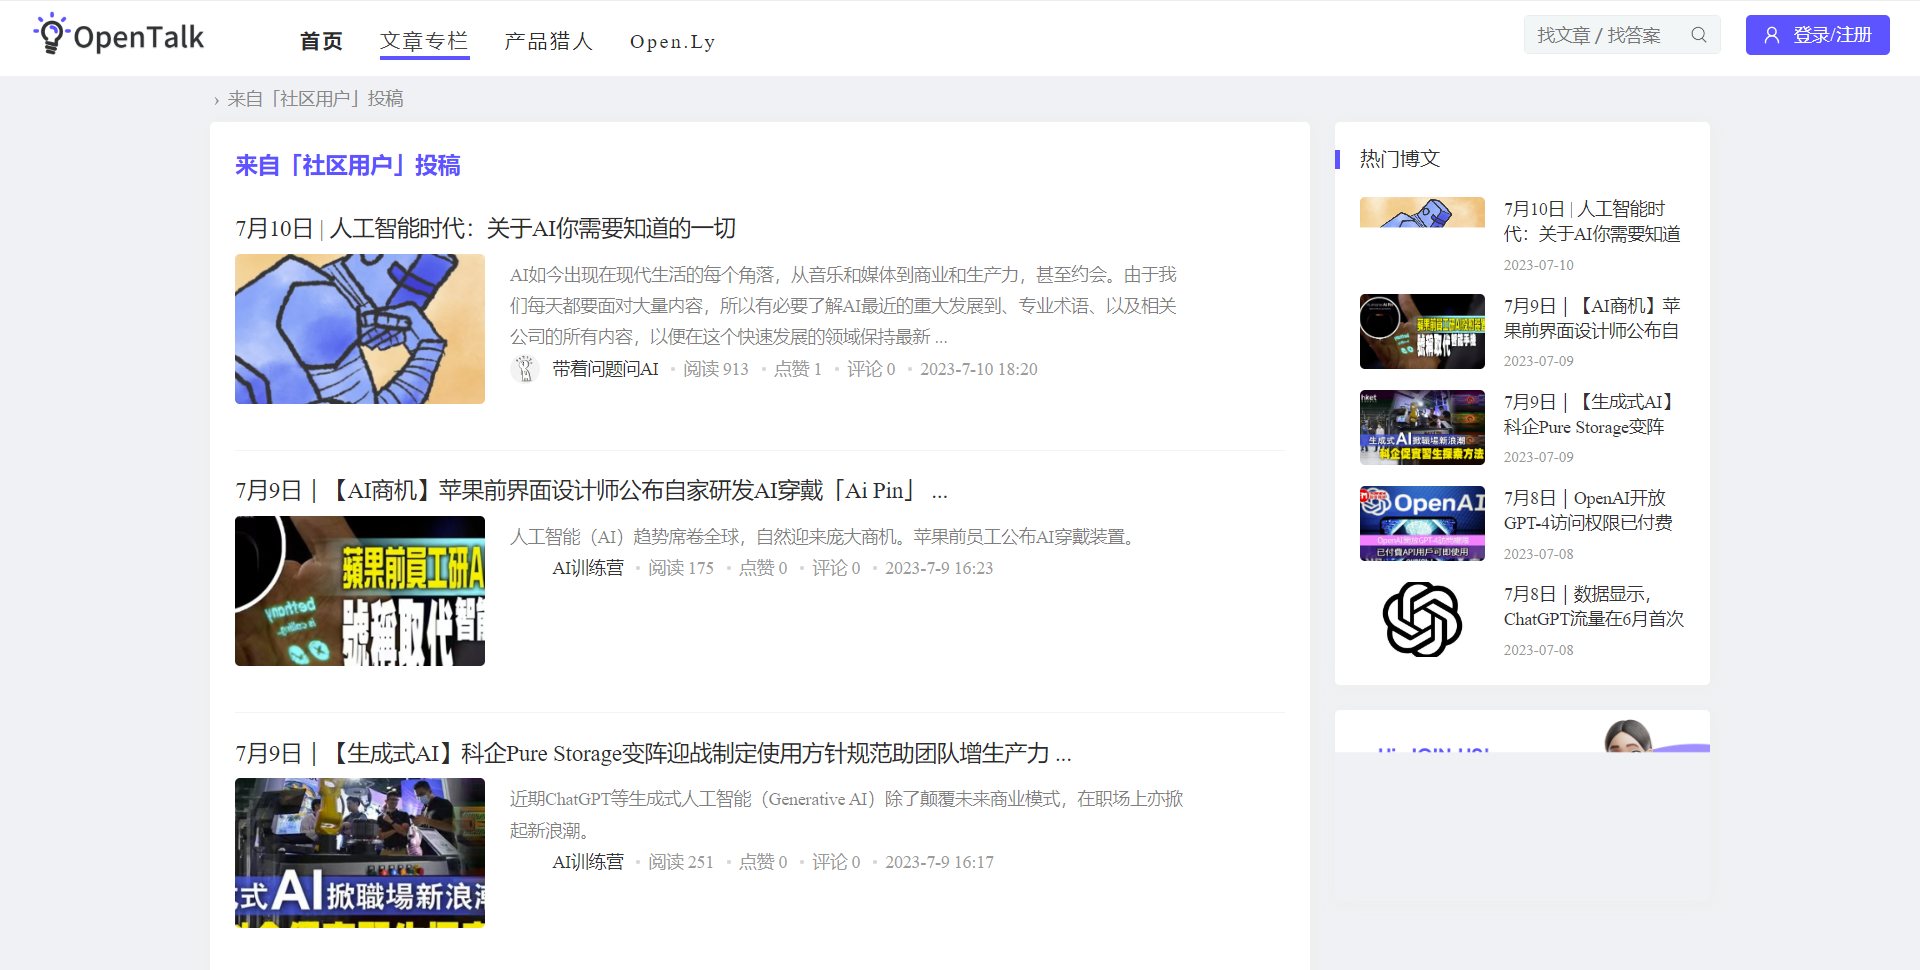The image size is (1920, 970).
Task: Open the 产品猎人 menu item
Action: tap(548, 41)
